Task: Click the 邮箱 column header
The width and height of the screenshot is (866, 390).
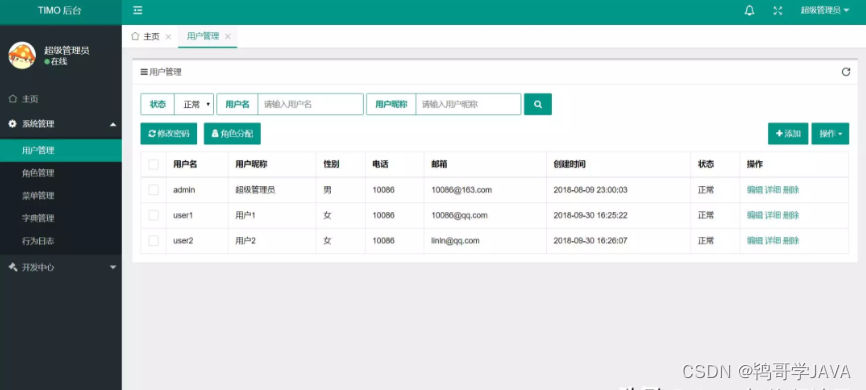Action: pyautogui.click(x=439, y=164)
